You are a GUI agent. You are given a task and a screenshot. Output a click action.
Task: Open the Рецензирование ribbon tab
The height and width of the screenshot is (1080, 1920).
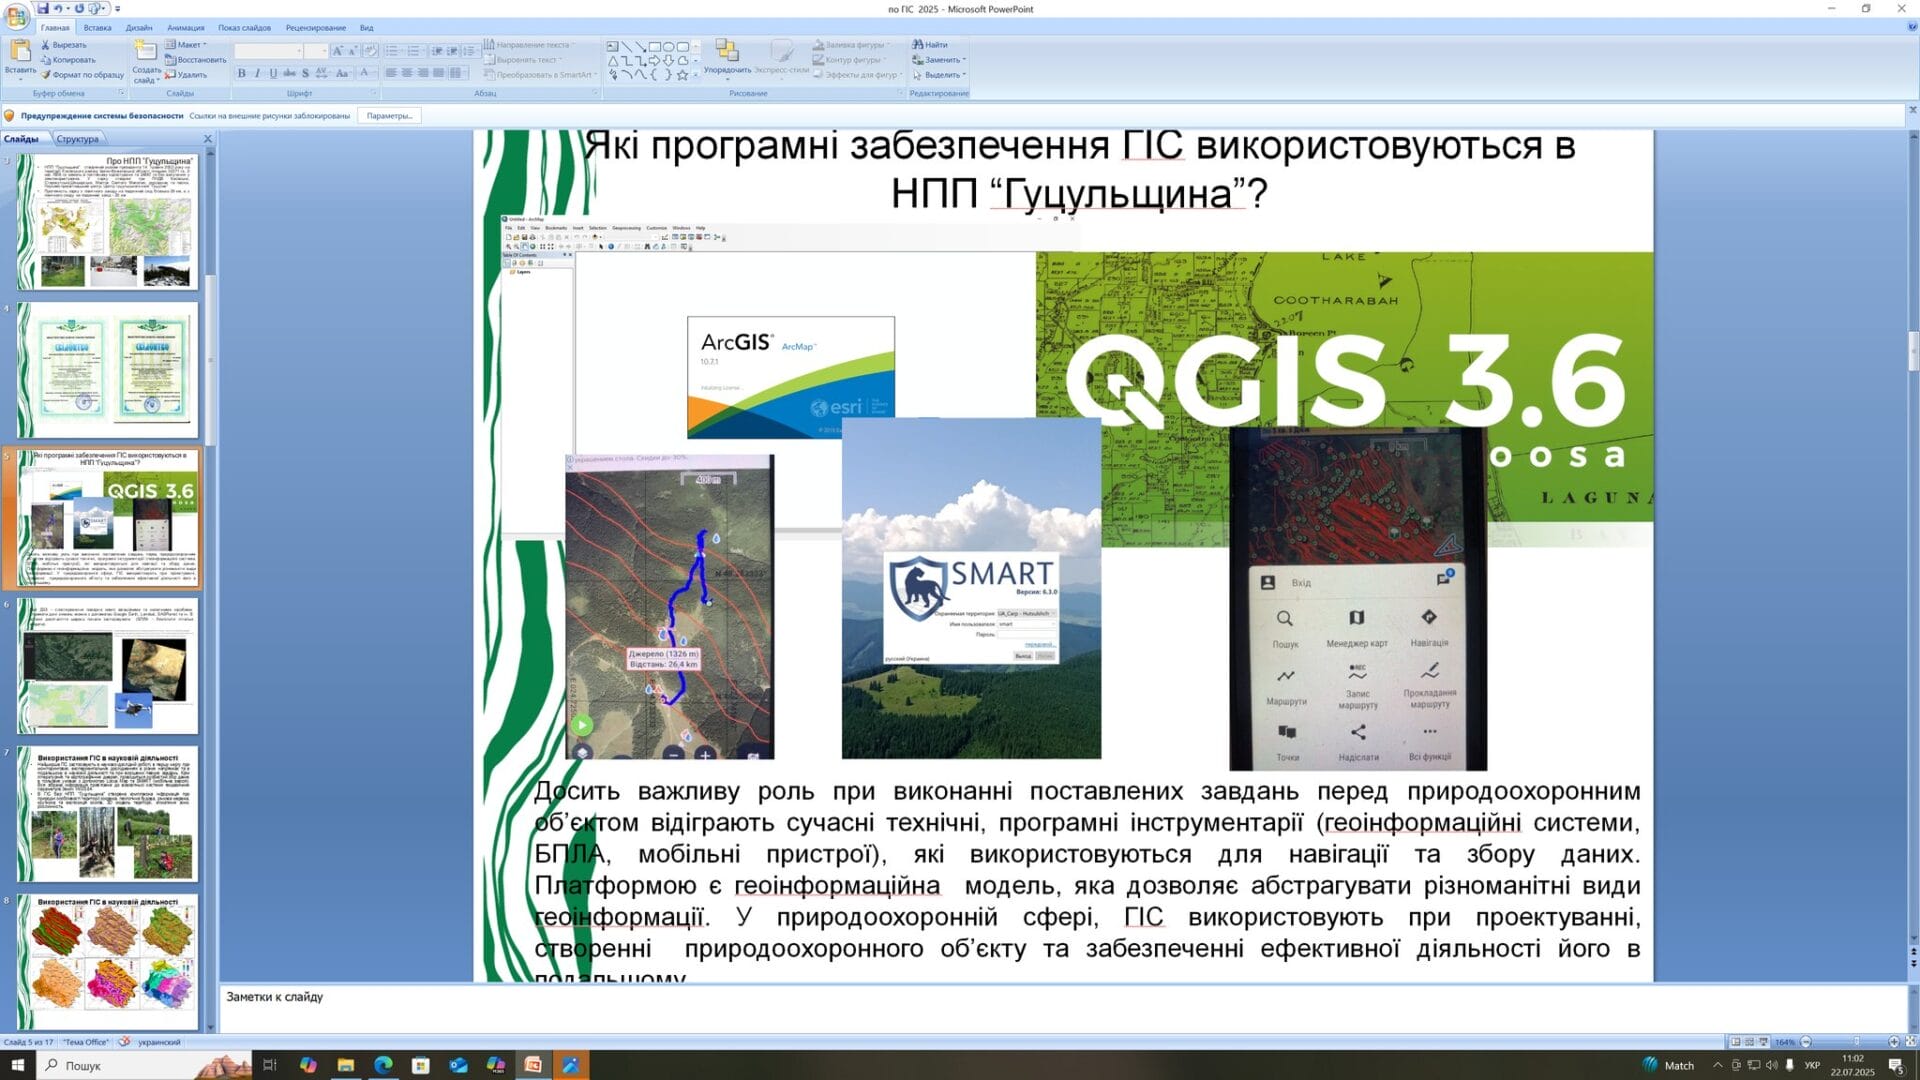pyautogui.click(x=316, y=28)
